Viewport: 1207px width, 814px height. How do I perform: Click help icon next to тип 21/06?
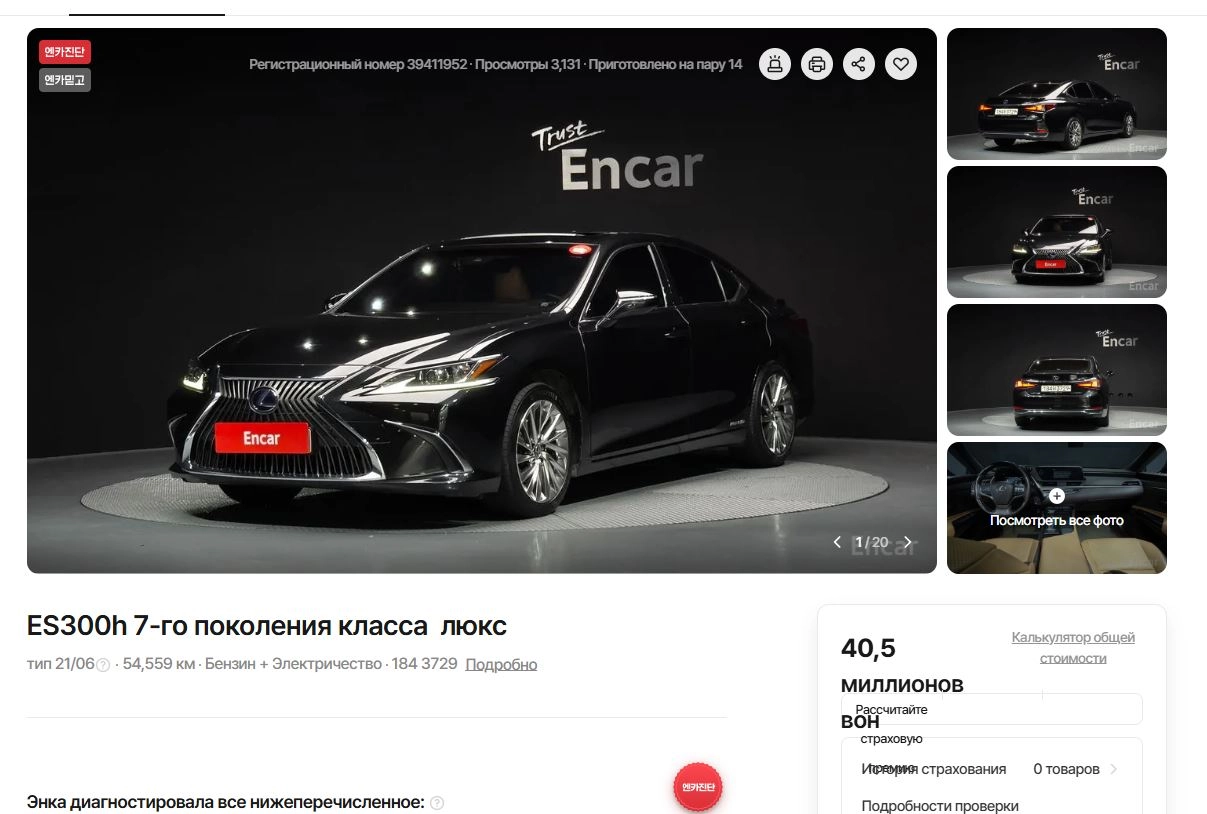[103, 665]
